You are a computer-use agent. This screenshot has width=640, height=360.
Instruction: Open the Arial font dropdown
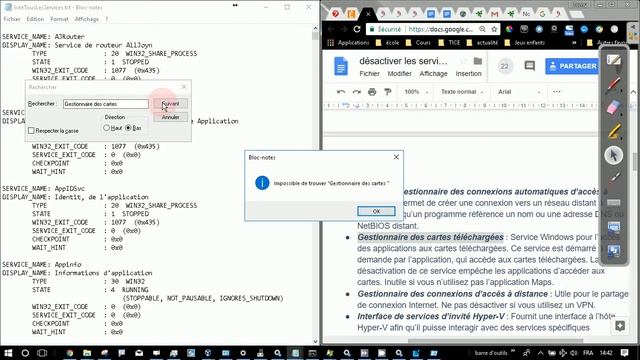pos(518,92)
